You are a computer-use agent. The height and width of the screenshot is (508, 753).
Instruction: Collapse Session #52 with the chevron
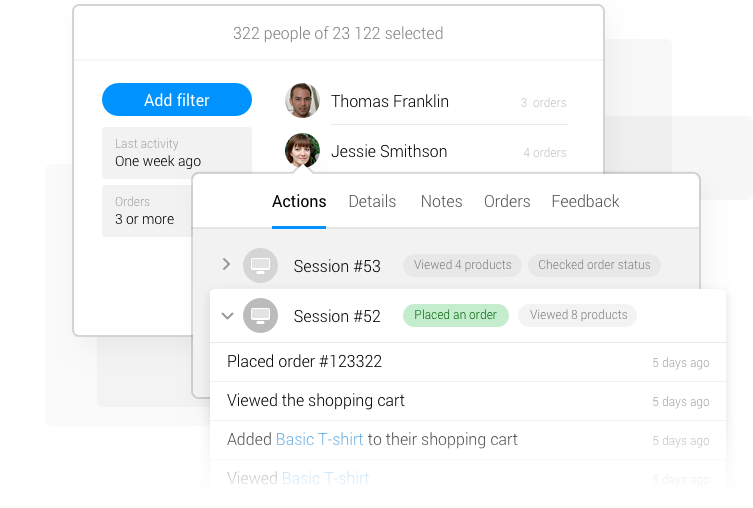(x=227, y=315)
